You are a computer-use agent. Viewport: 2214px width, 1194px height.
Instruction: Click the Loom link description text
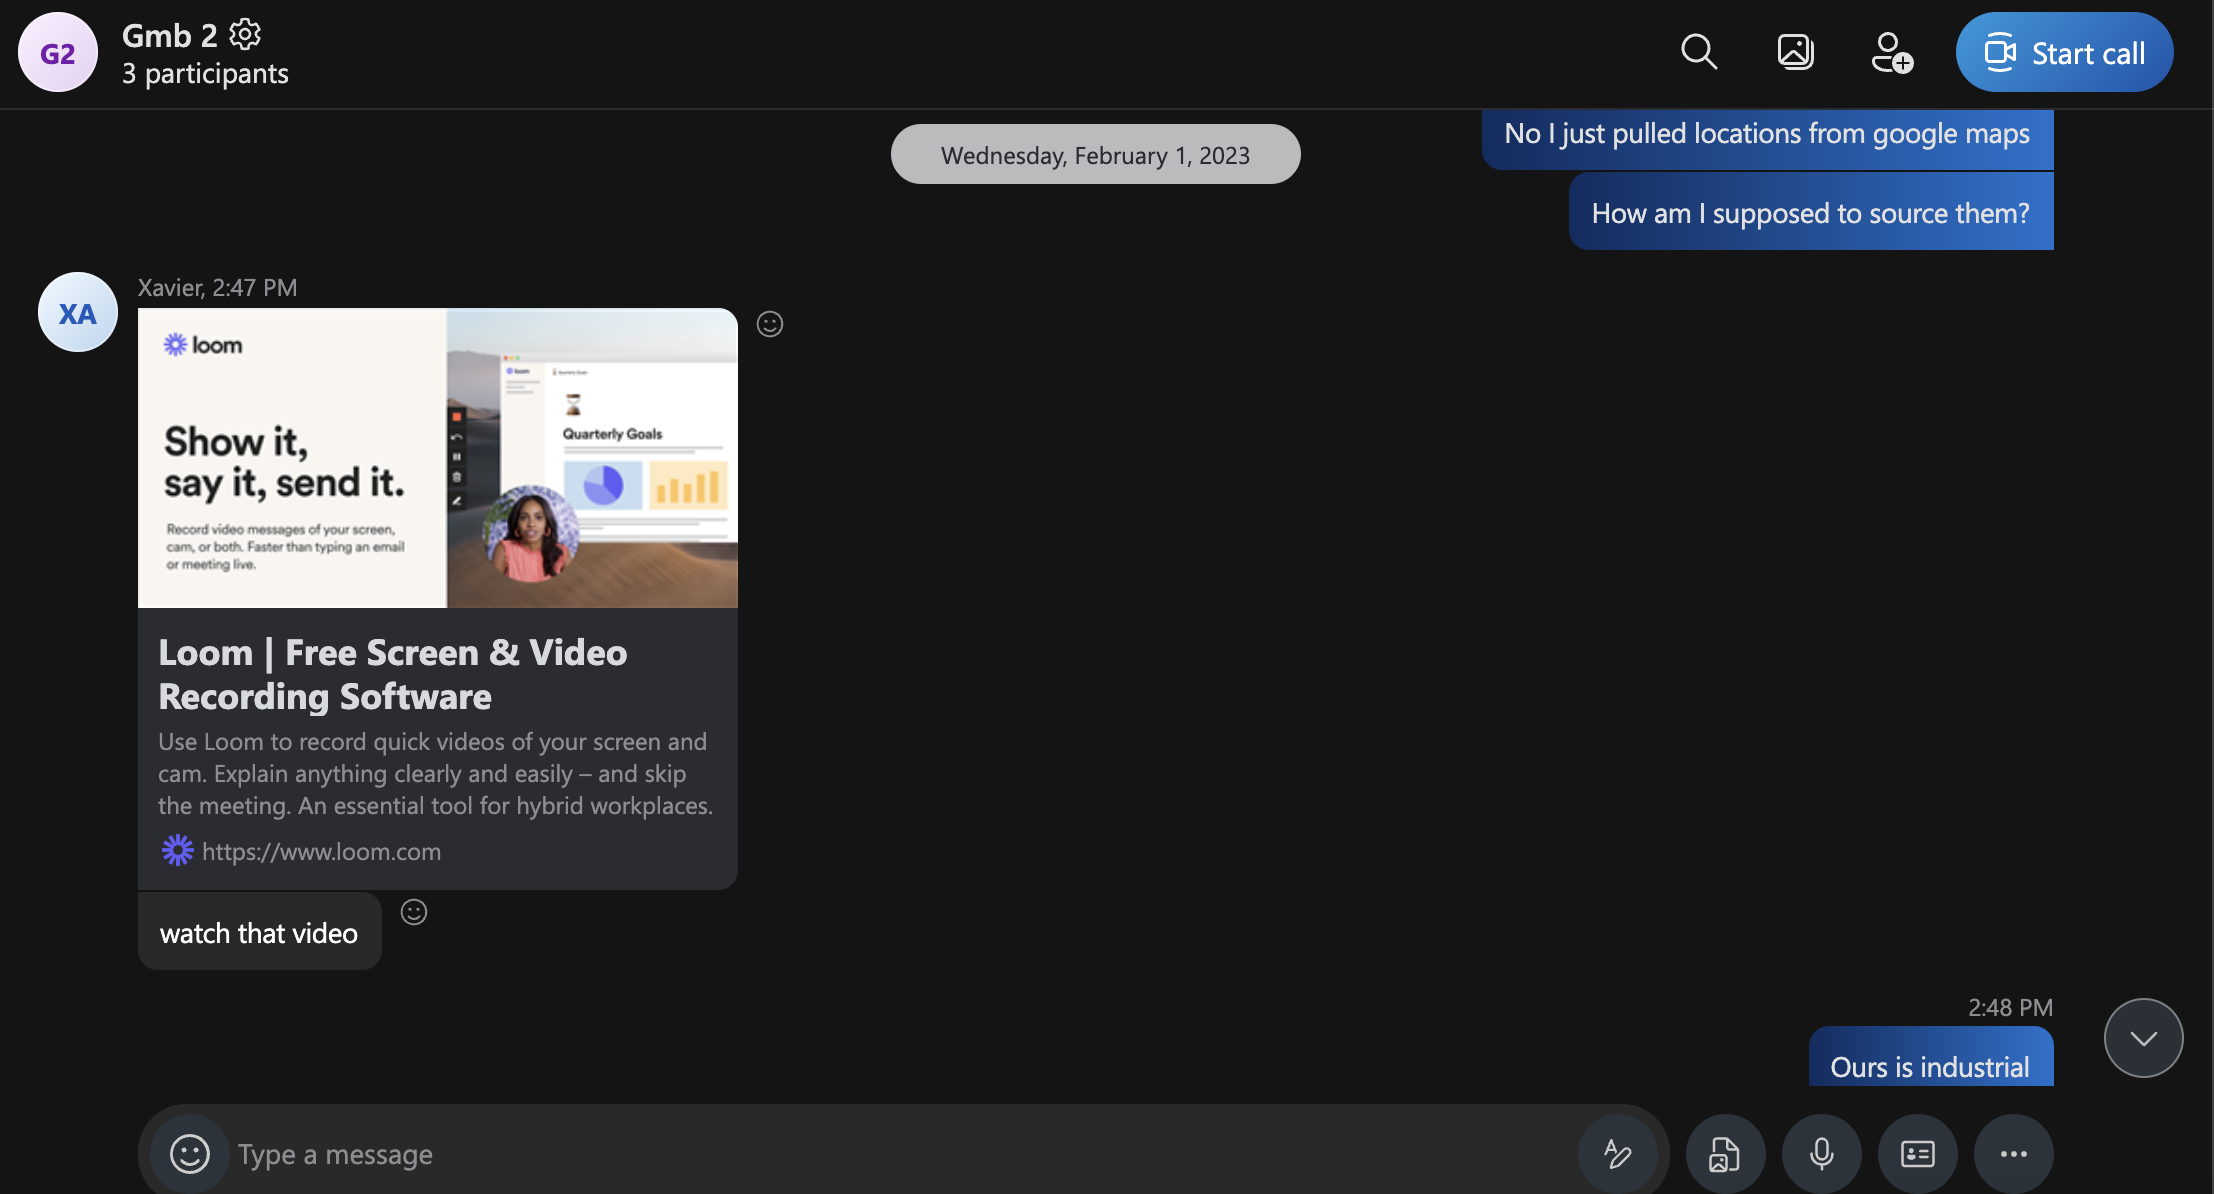(436, 774)
